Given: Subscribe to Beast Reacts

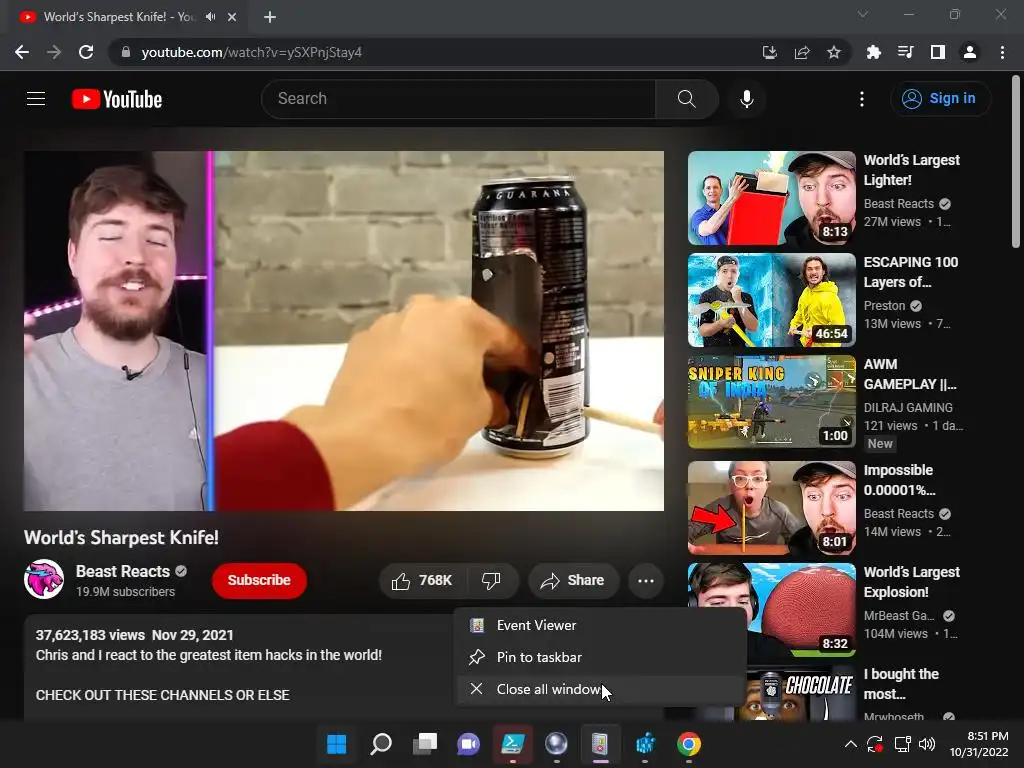Looking at the screenshot, I should 259,580.
